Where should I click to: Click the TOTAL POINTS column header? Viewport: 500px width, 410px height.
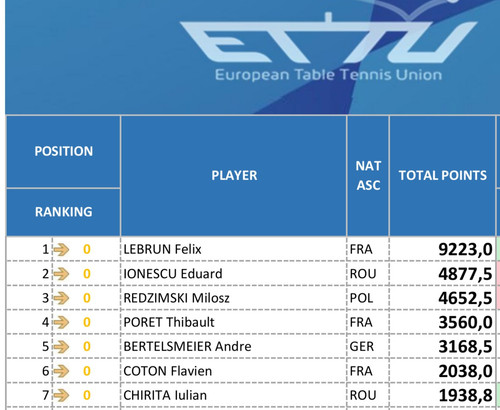[442, 176]
